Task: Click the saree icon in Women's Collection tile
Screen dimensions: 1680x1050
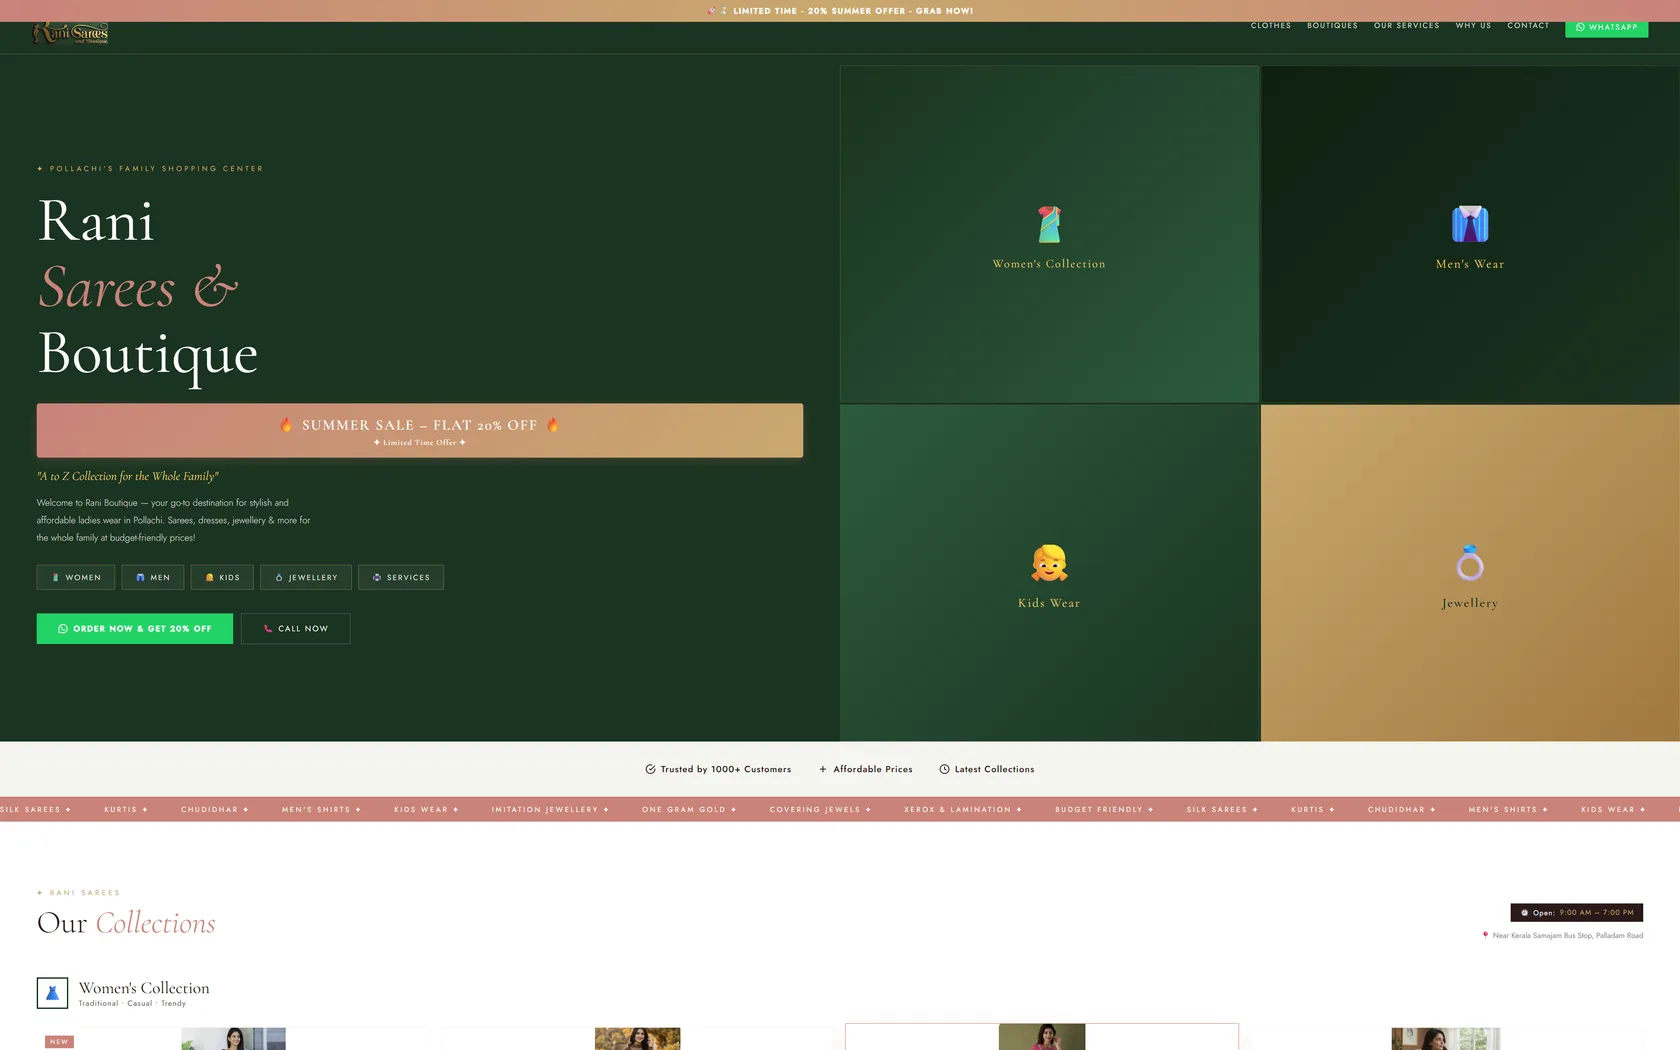Action: point(1049,224)
